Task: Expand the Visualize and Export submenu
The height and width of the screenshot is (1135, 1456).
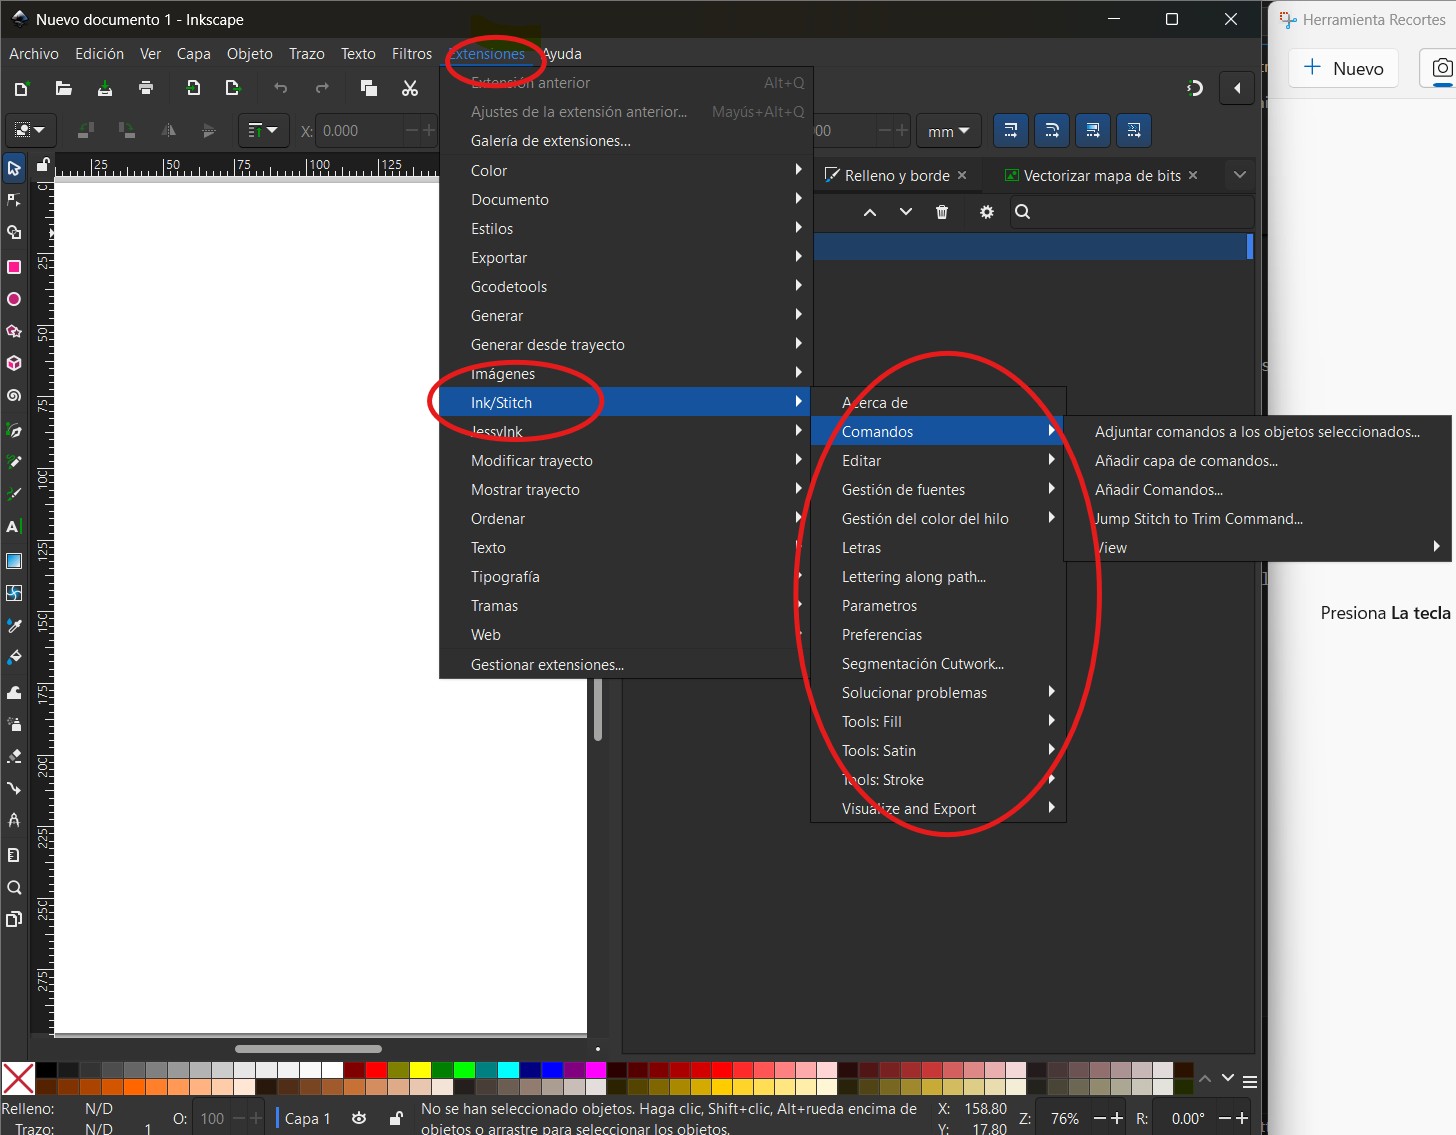Action: (x=937, y=808)
